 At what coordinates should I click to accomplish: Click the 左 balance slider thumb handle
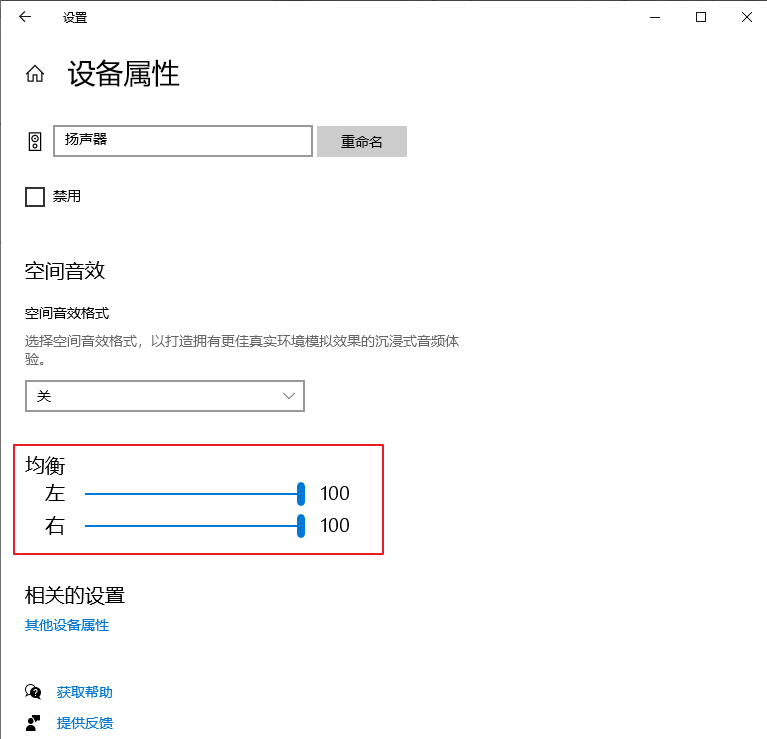[301, 494]
